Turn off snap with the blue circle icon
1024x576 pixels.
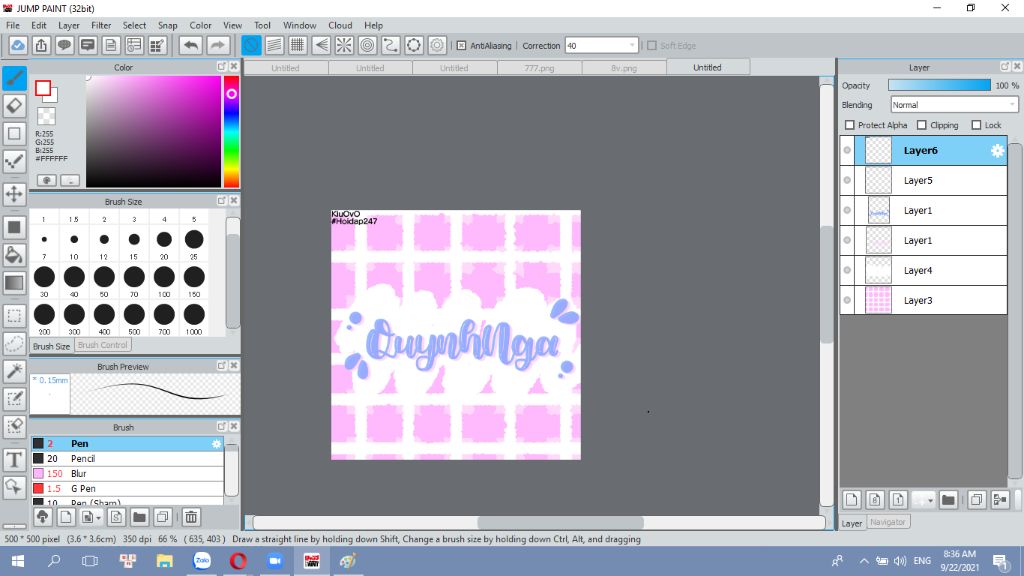pyautogui.click(x=251, y=45)
